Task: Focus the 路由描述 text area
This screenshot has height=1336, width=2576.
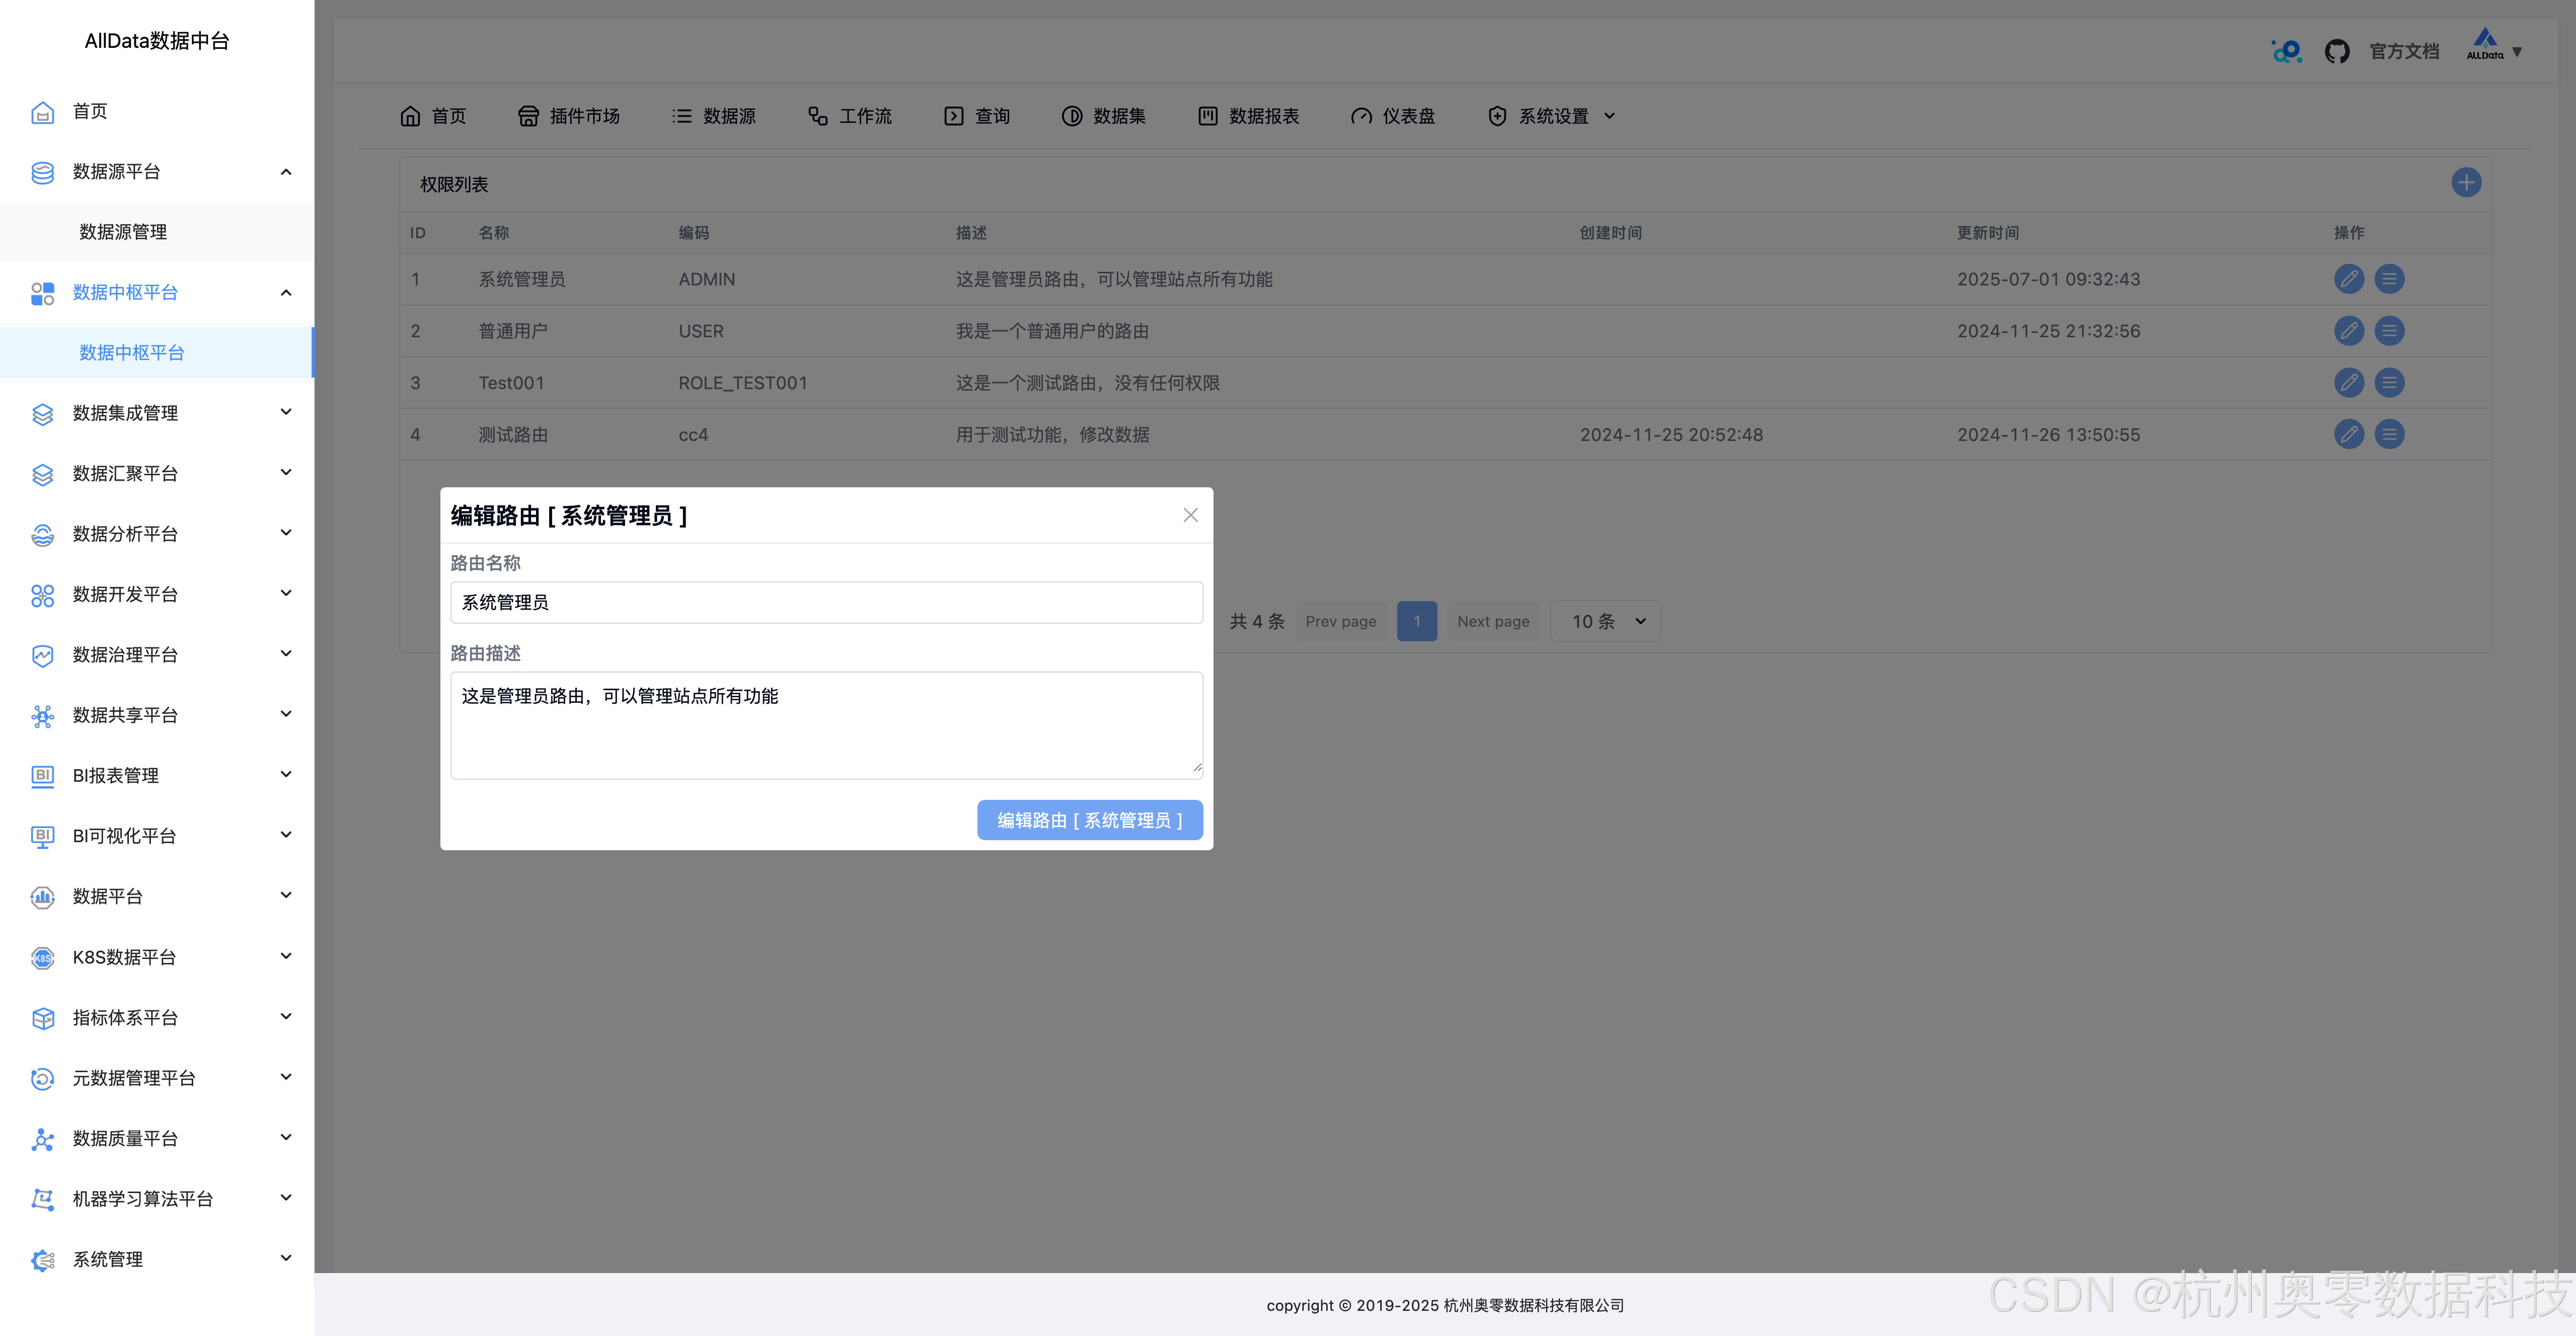Action: coord(826,726)
